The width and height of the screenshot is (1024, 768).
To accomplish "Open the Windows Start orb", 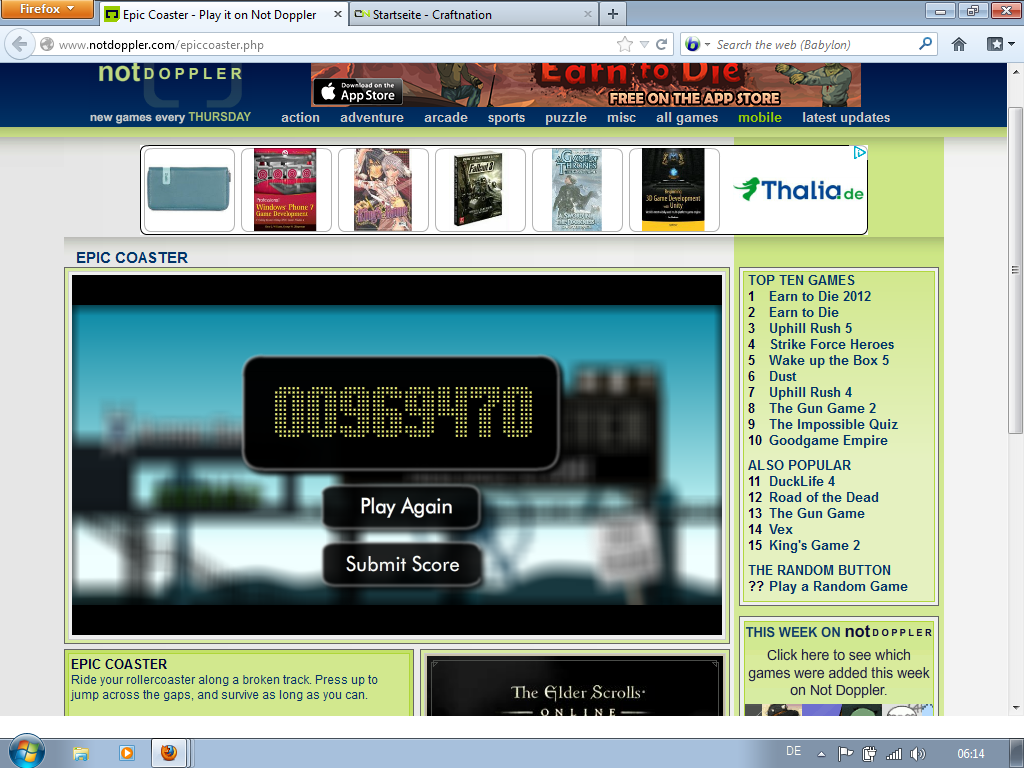I will point(27,750).
